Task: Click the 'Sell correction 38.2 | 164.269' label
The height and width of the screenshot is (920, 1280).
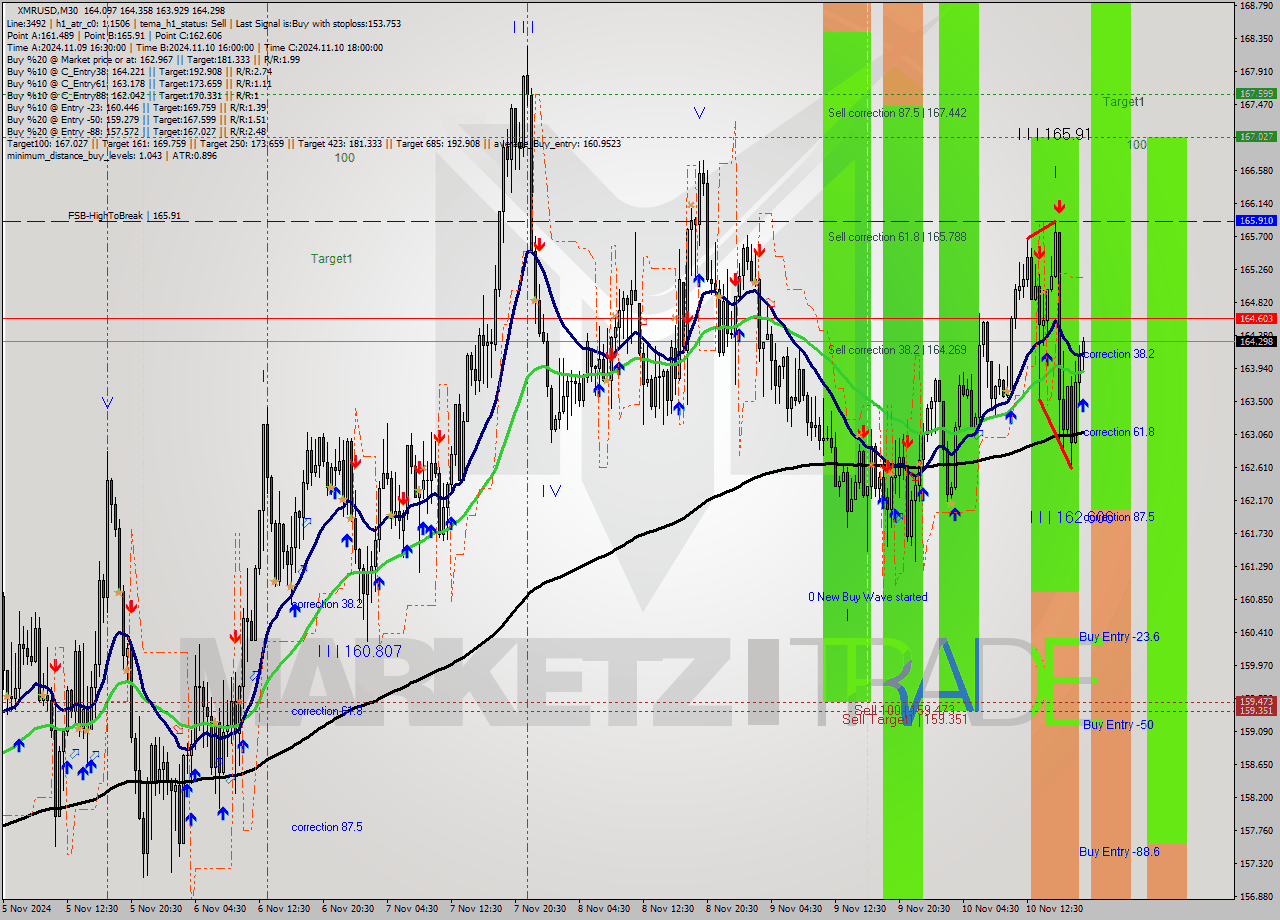Action: [897, 350]
